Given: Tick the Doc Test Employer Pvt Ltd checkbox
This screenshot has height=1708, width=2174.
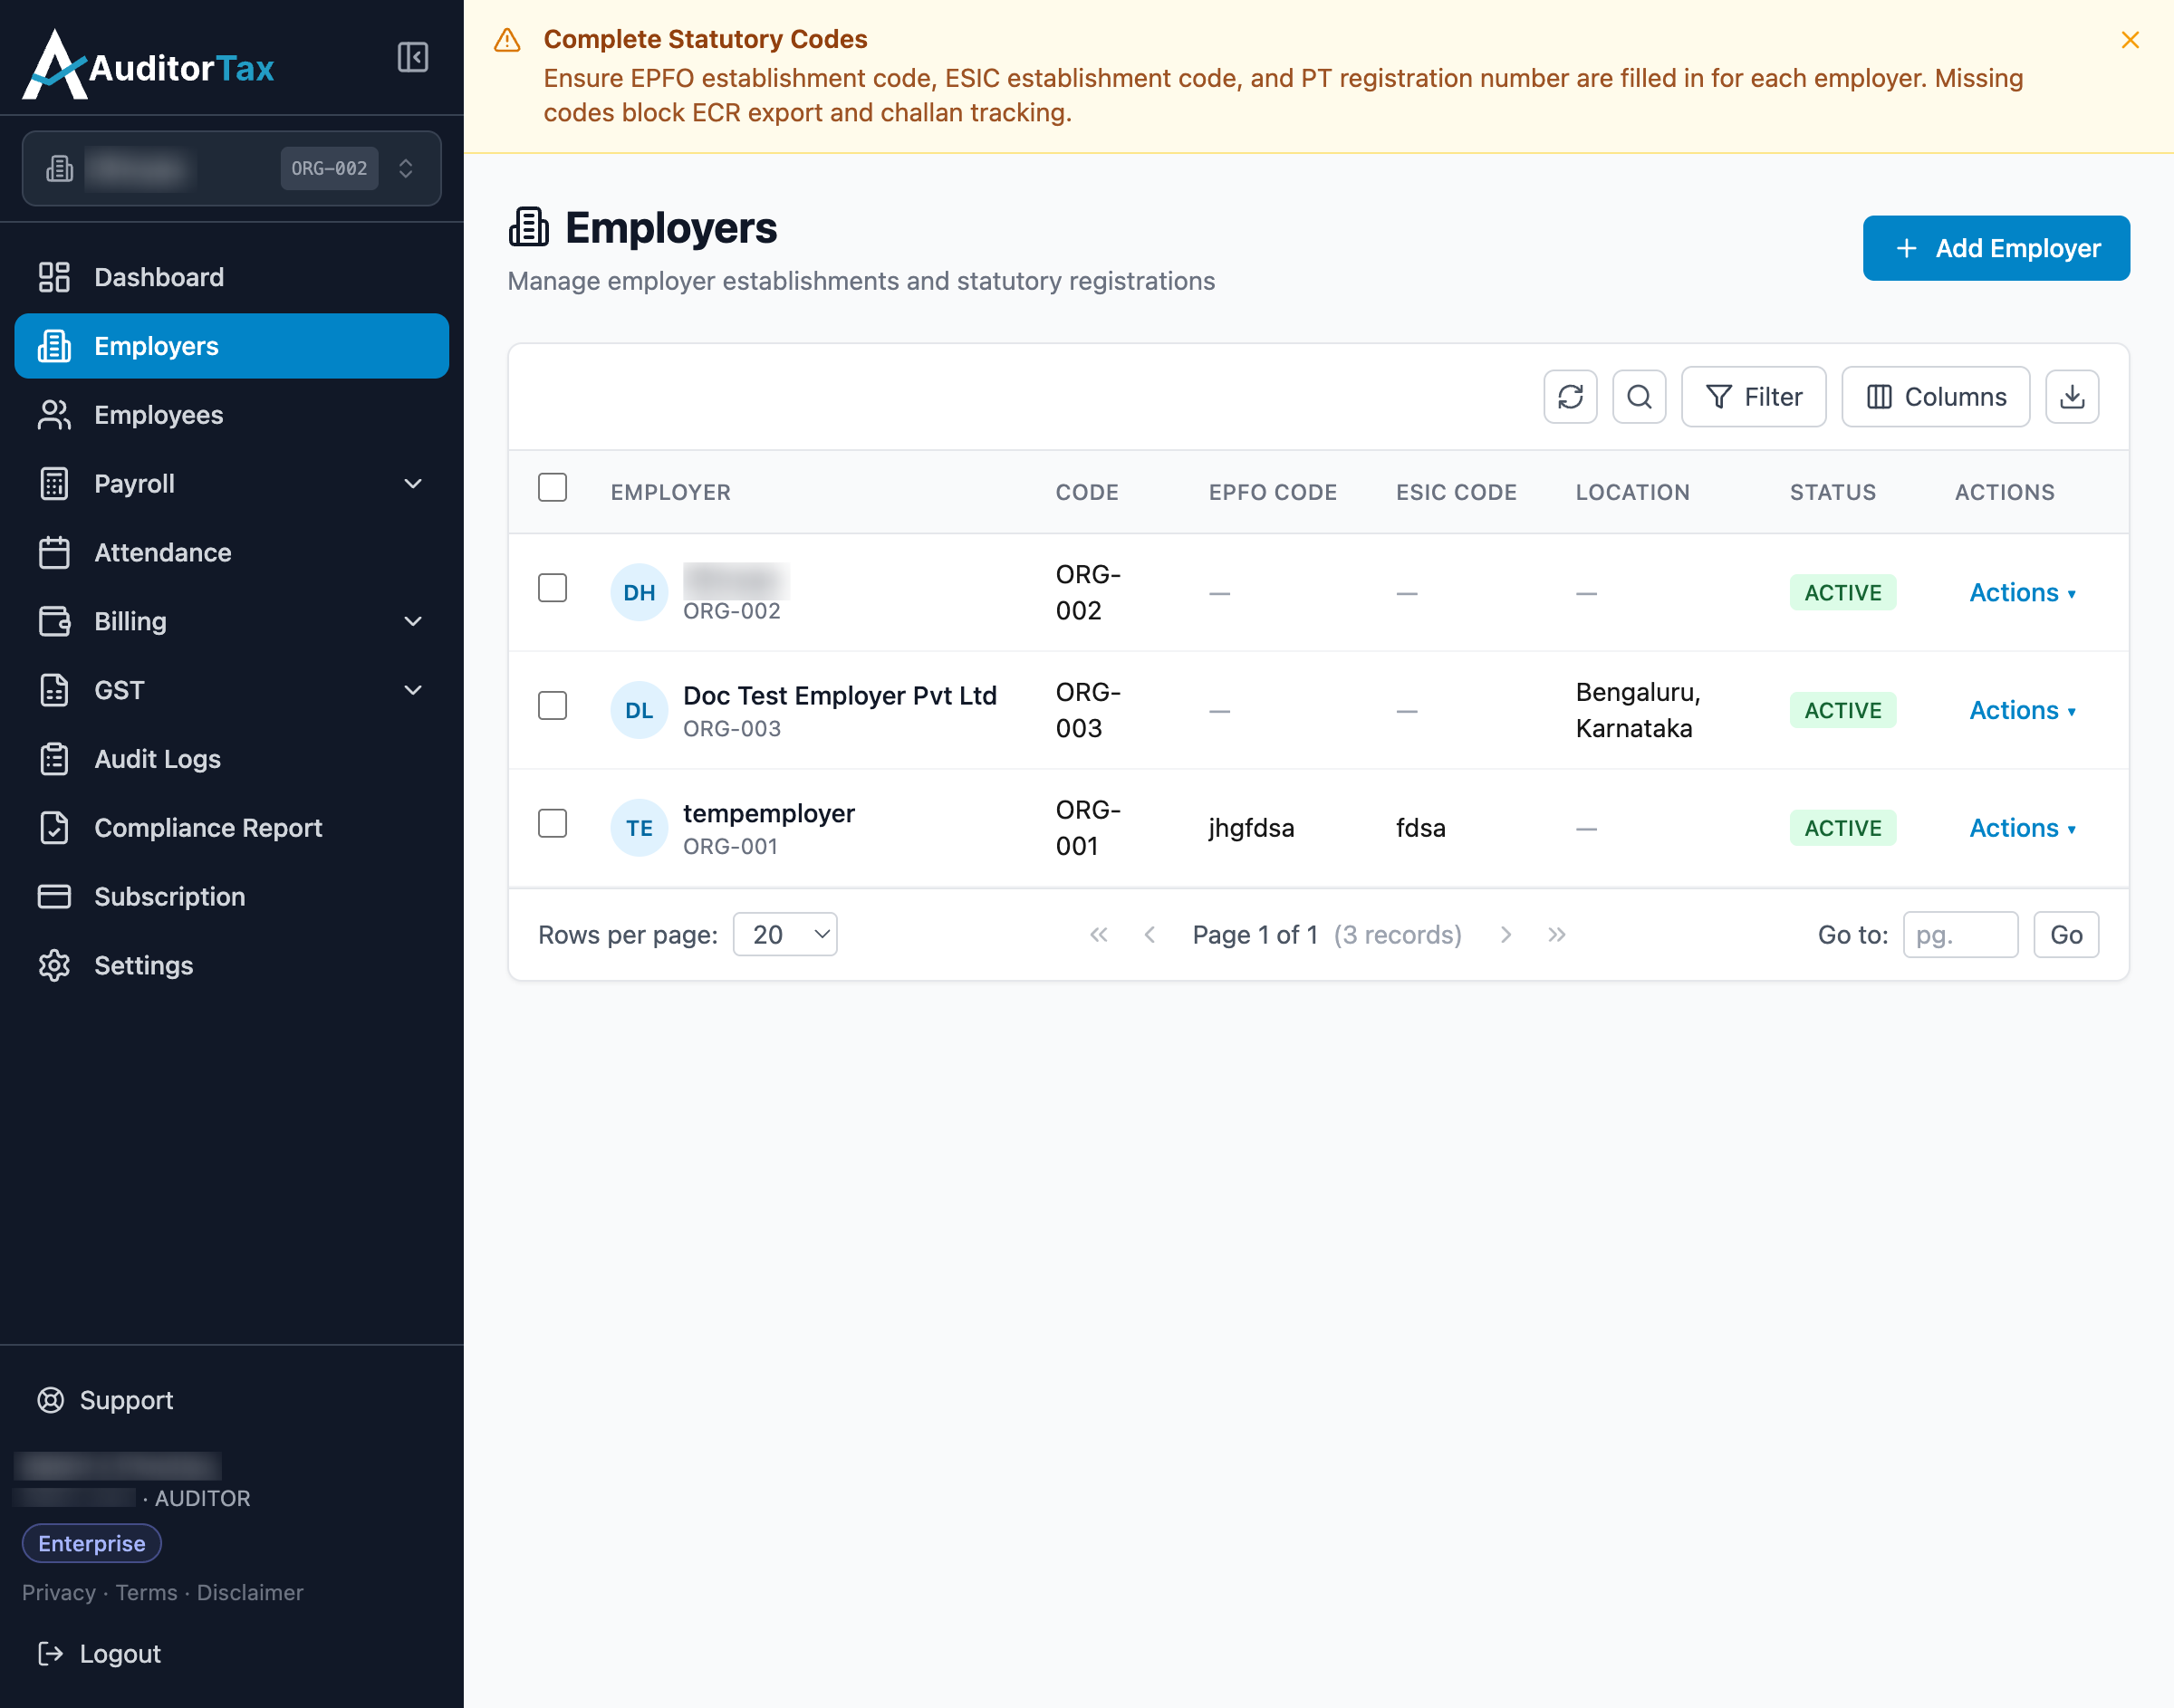Looking at the screenshot, I should (552, 705).
